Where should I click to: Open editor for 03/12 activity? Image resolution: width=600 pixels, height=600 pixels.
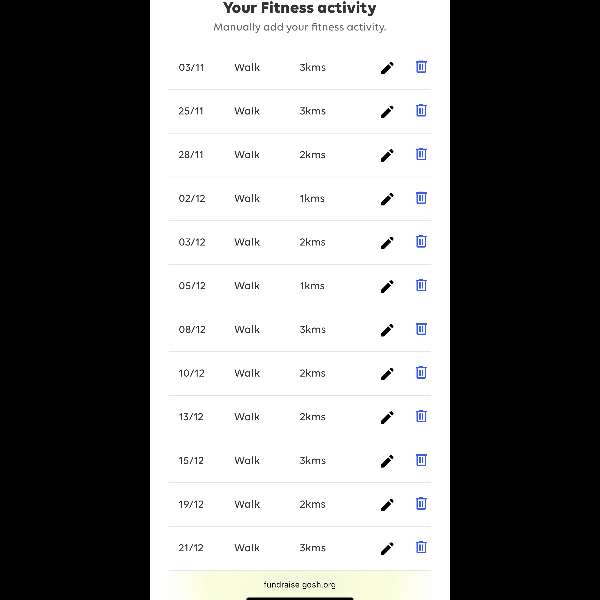tap(387, 243)
